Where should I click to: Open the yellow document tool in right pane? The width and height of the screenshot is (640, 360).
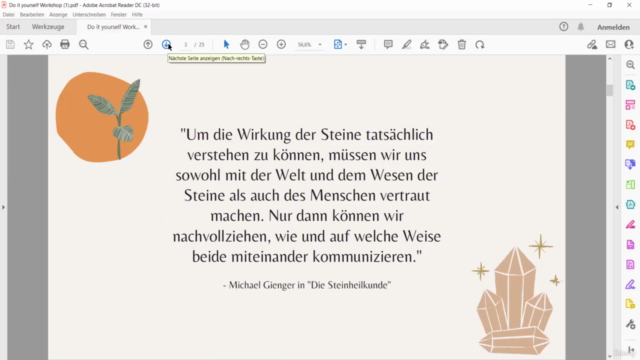(630, 304)
